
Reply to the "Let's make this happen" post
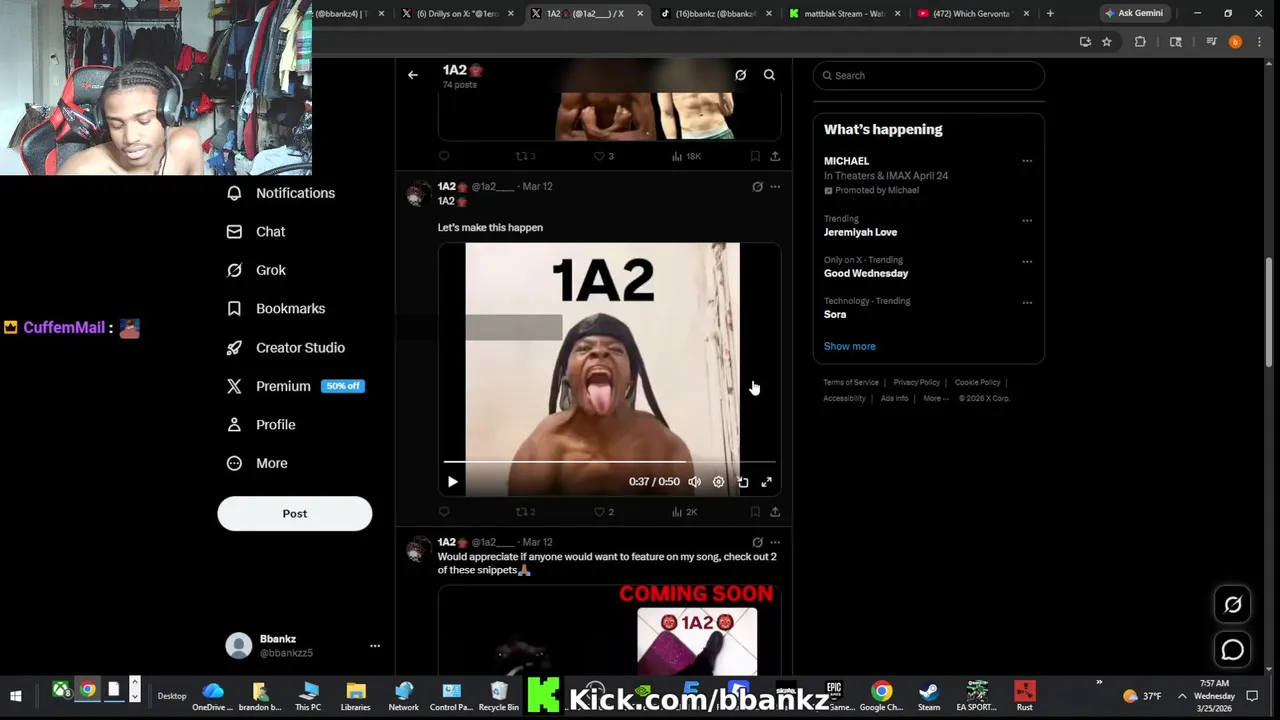[444, 512]
